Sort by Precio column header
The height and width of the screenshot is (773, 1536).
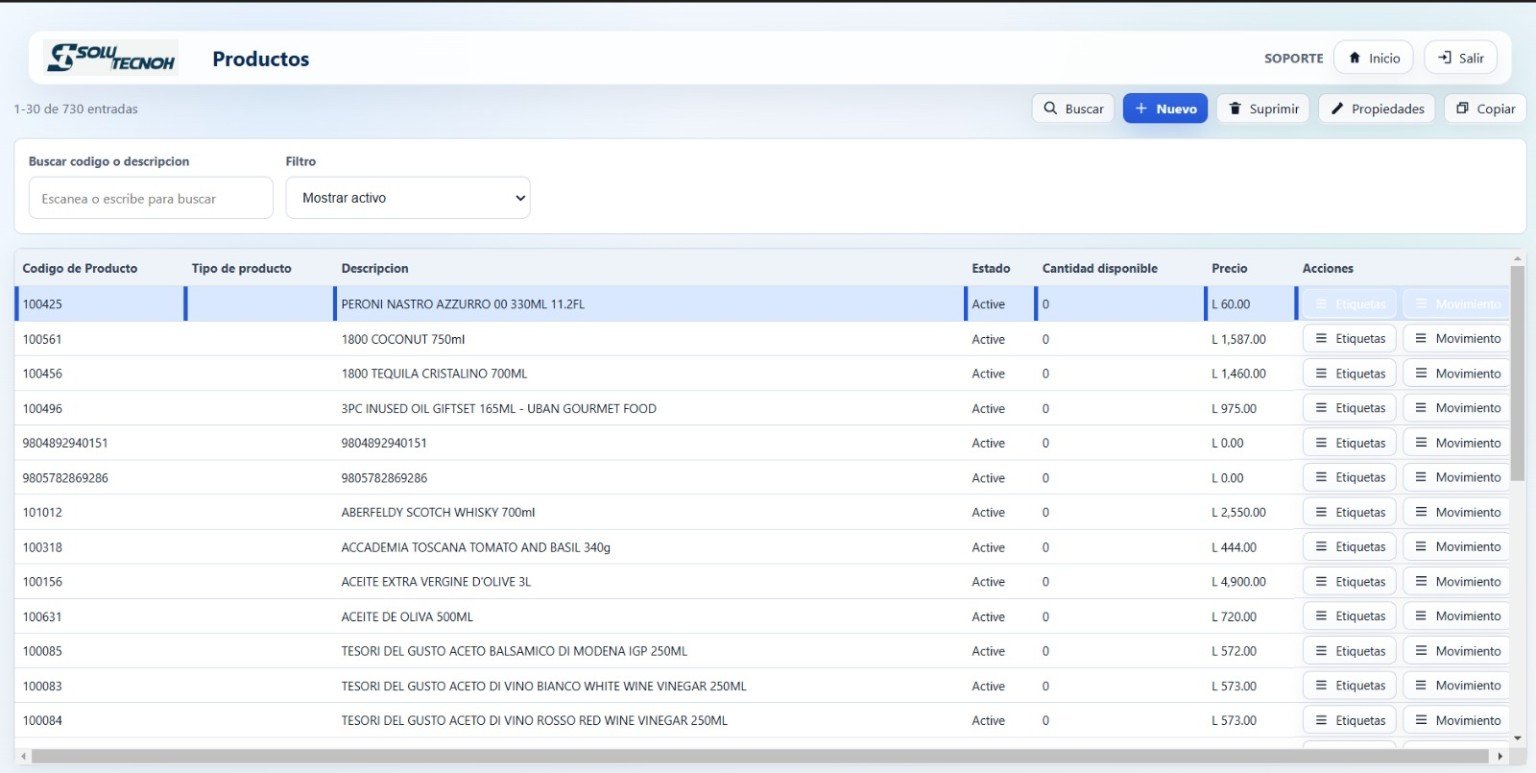(x=1230, y=268)
